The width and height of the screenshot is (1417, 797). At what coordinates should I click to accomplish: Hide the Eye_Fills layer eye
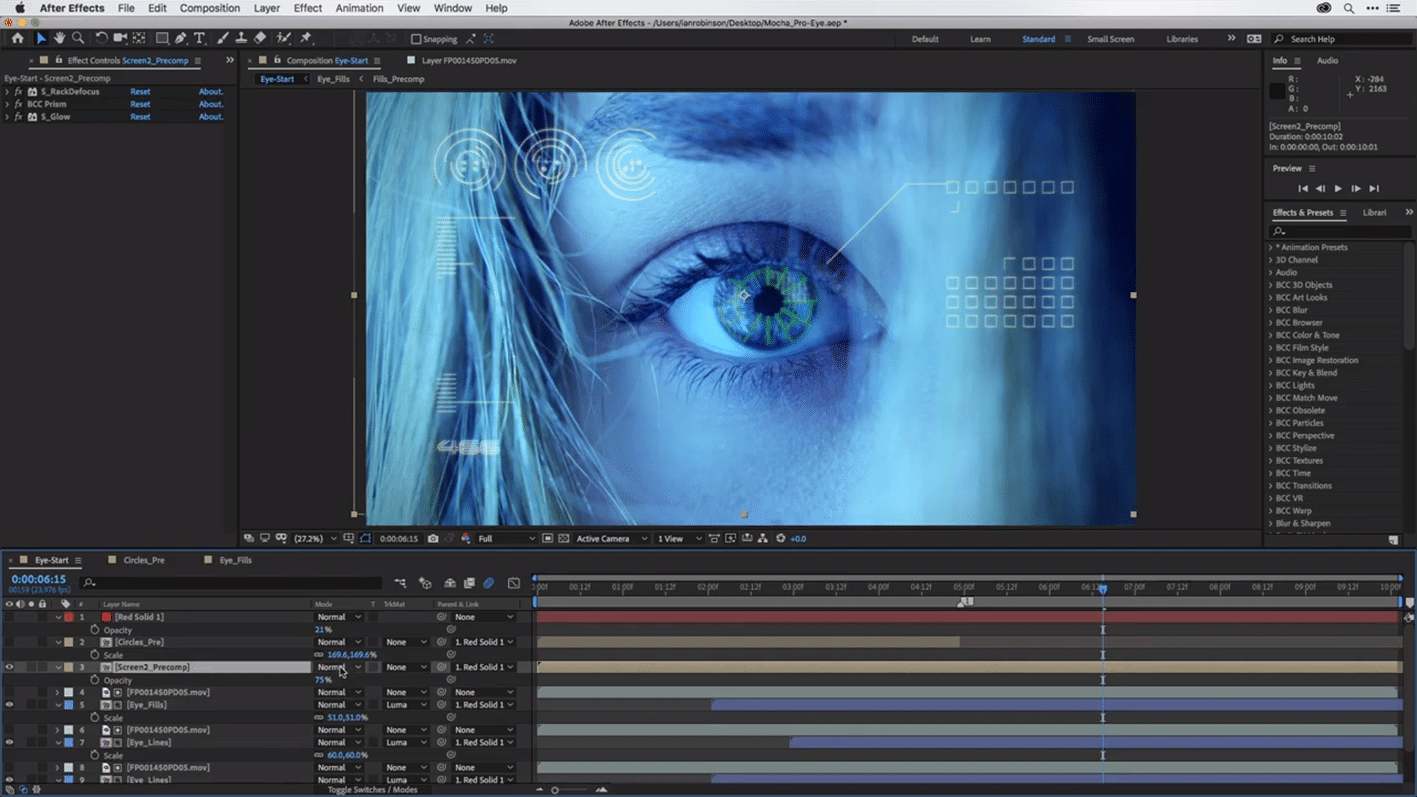point(9,705)
